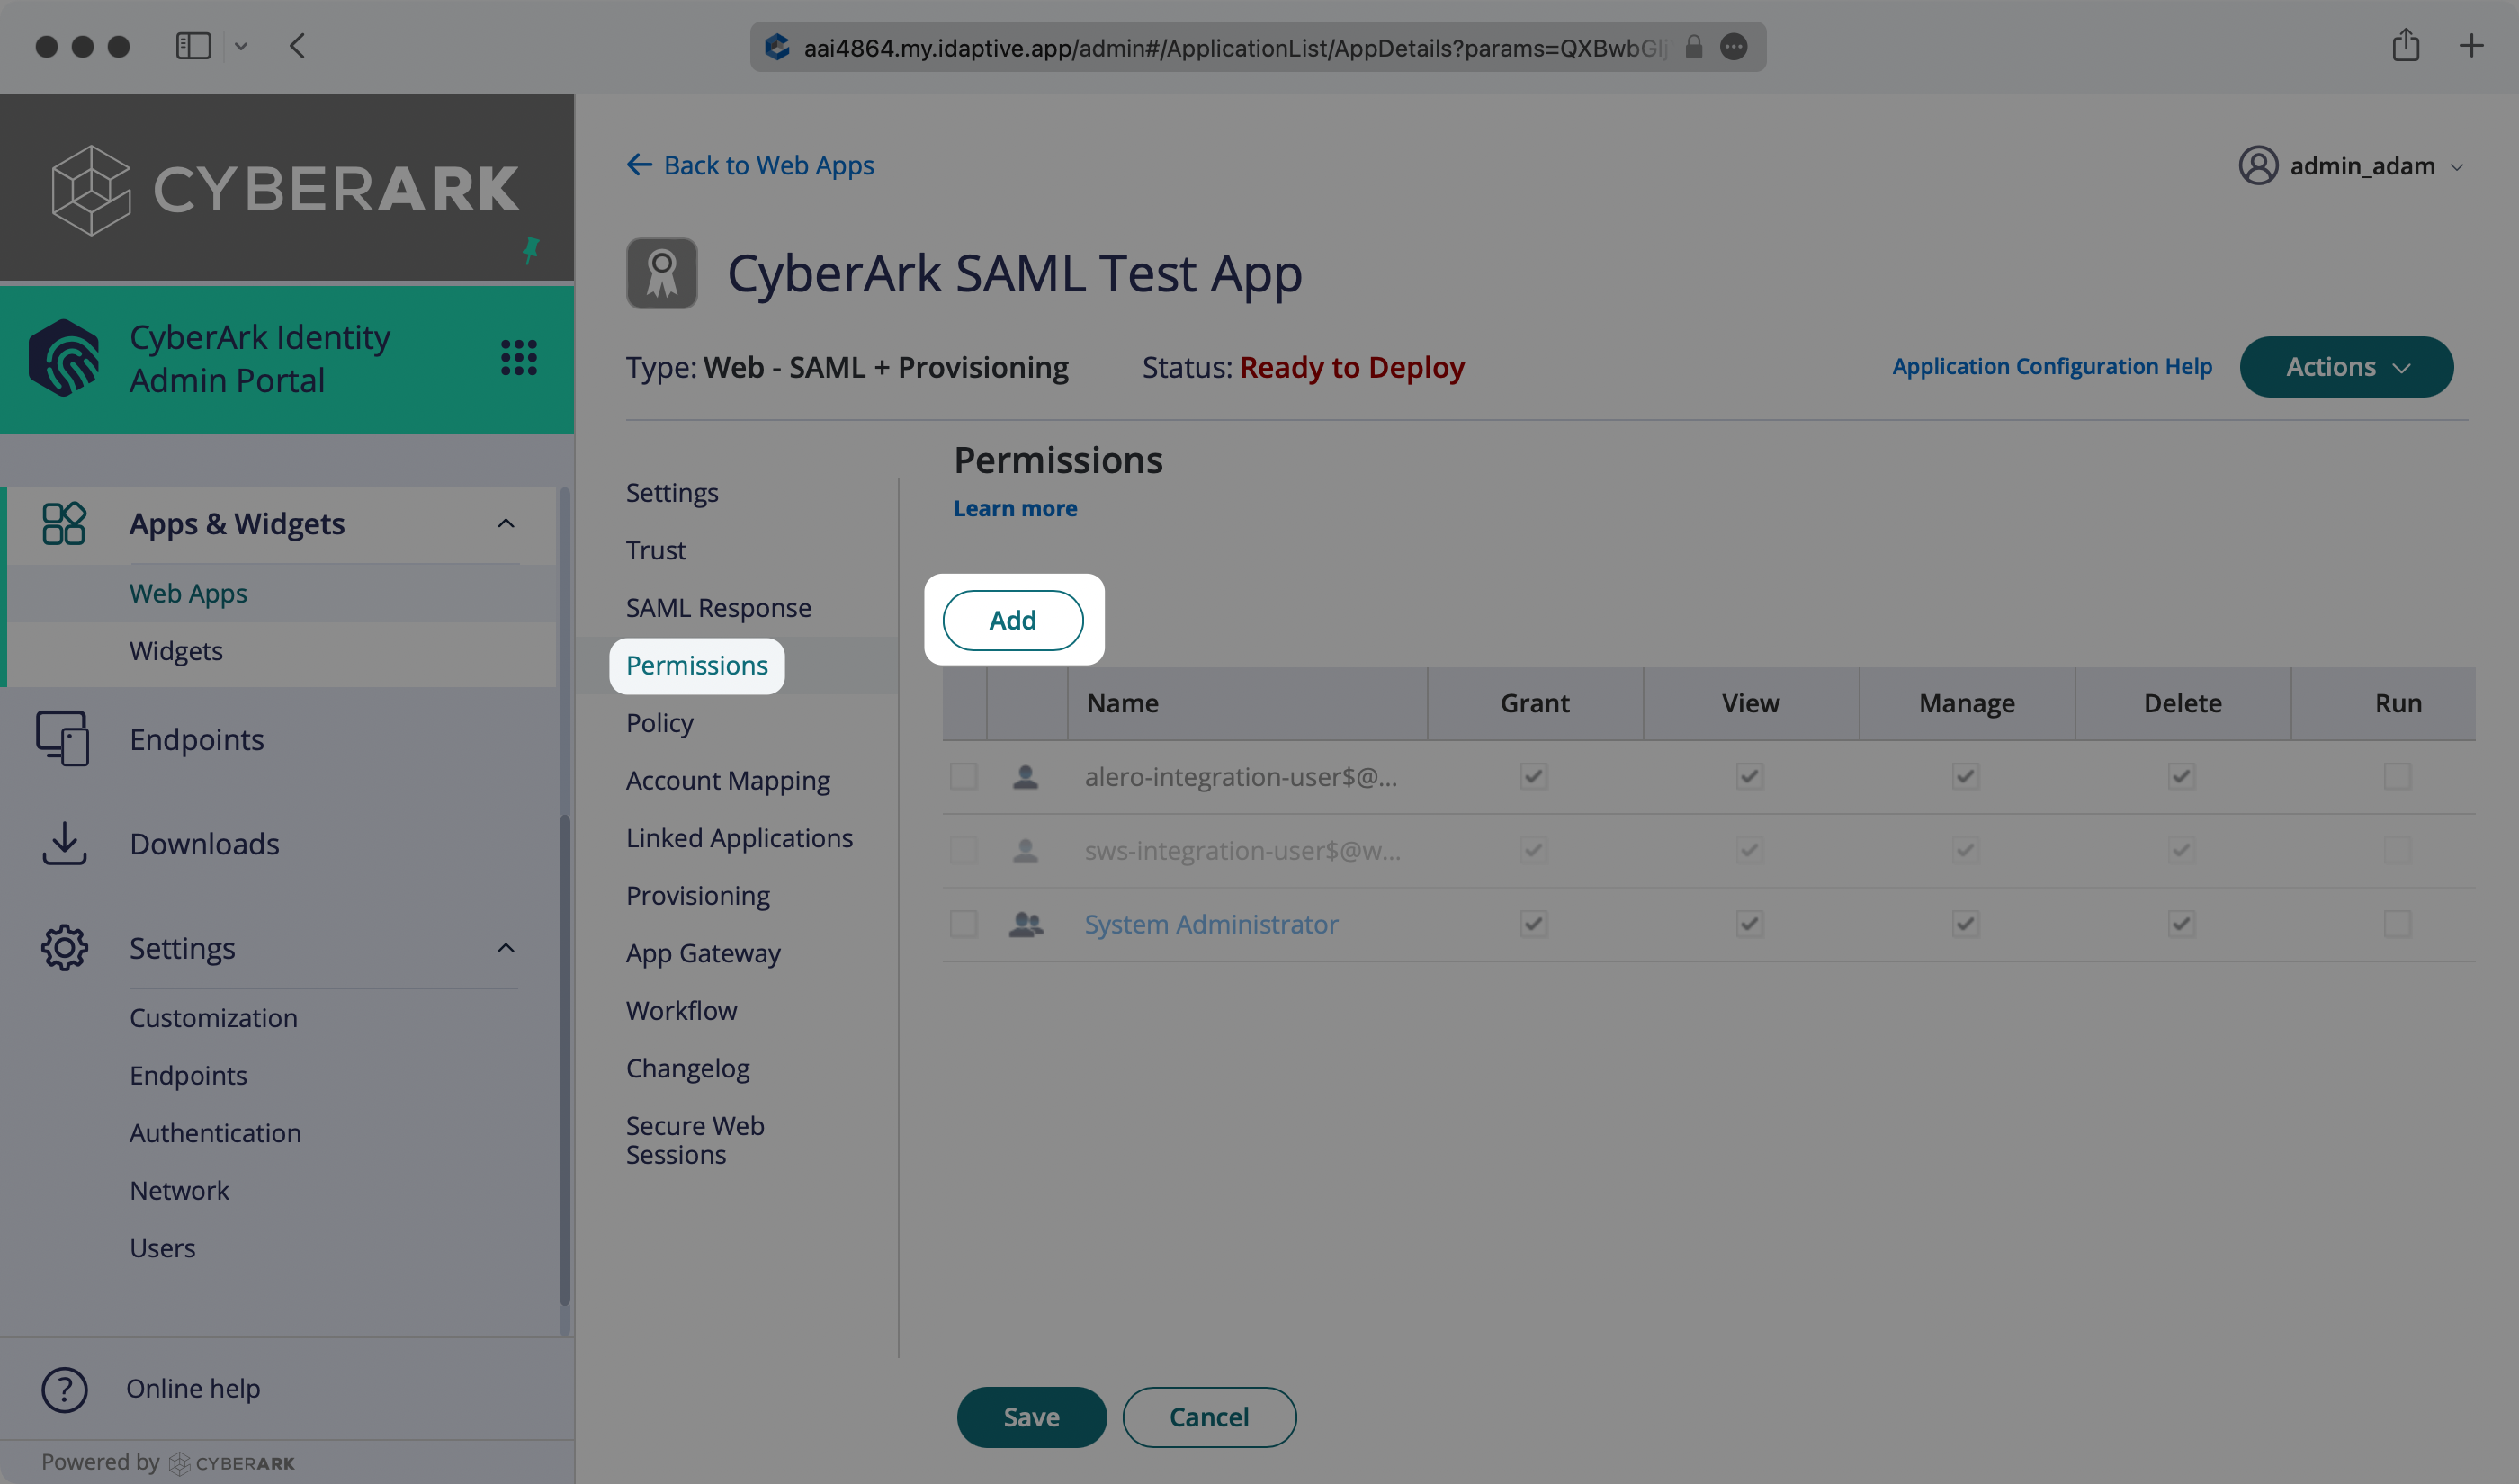Click the CyberArk SAML Test App application icon
Screen dimensions: 2519x1484
click(x=660, y=272)
